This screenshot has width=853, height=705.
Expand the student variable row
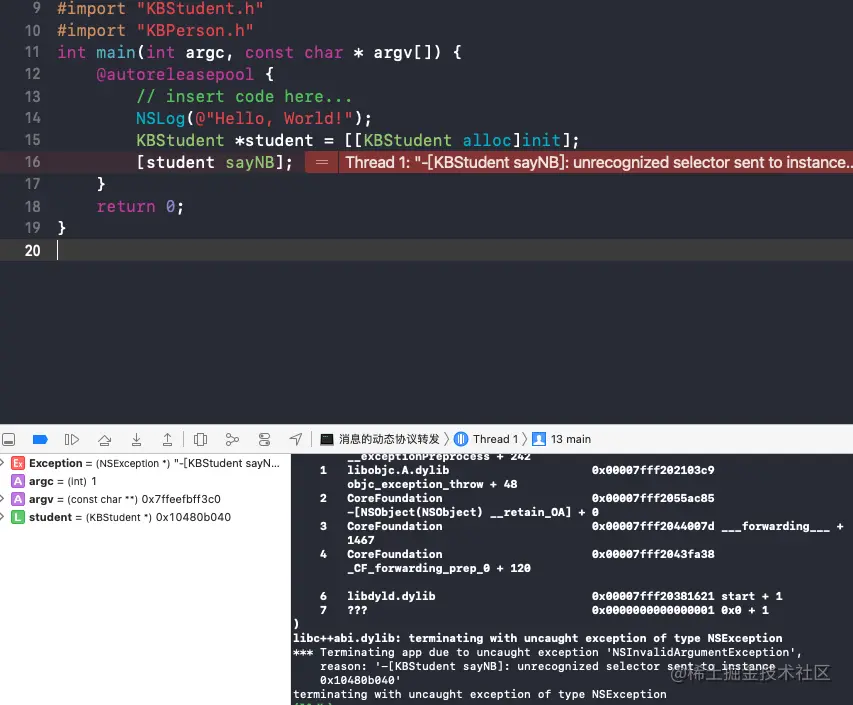(x=2, y=517)
